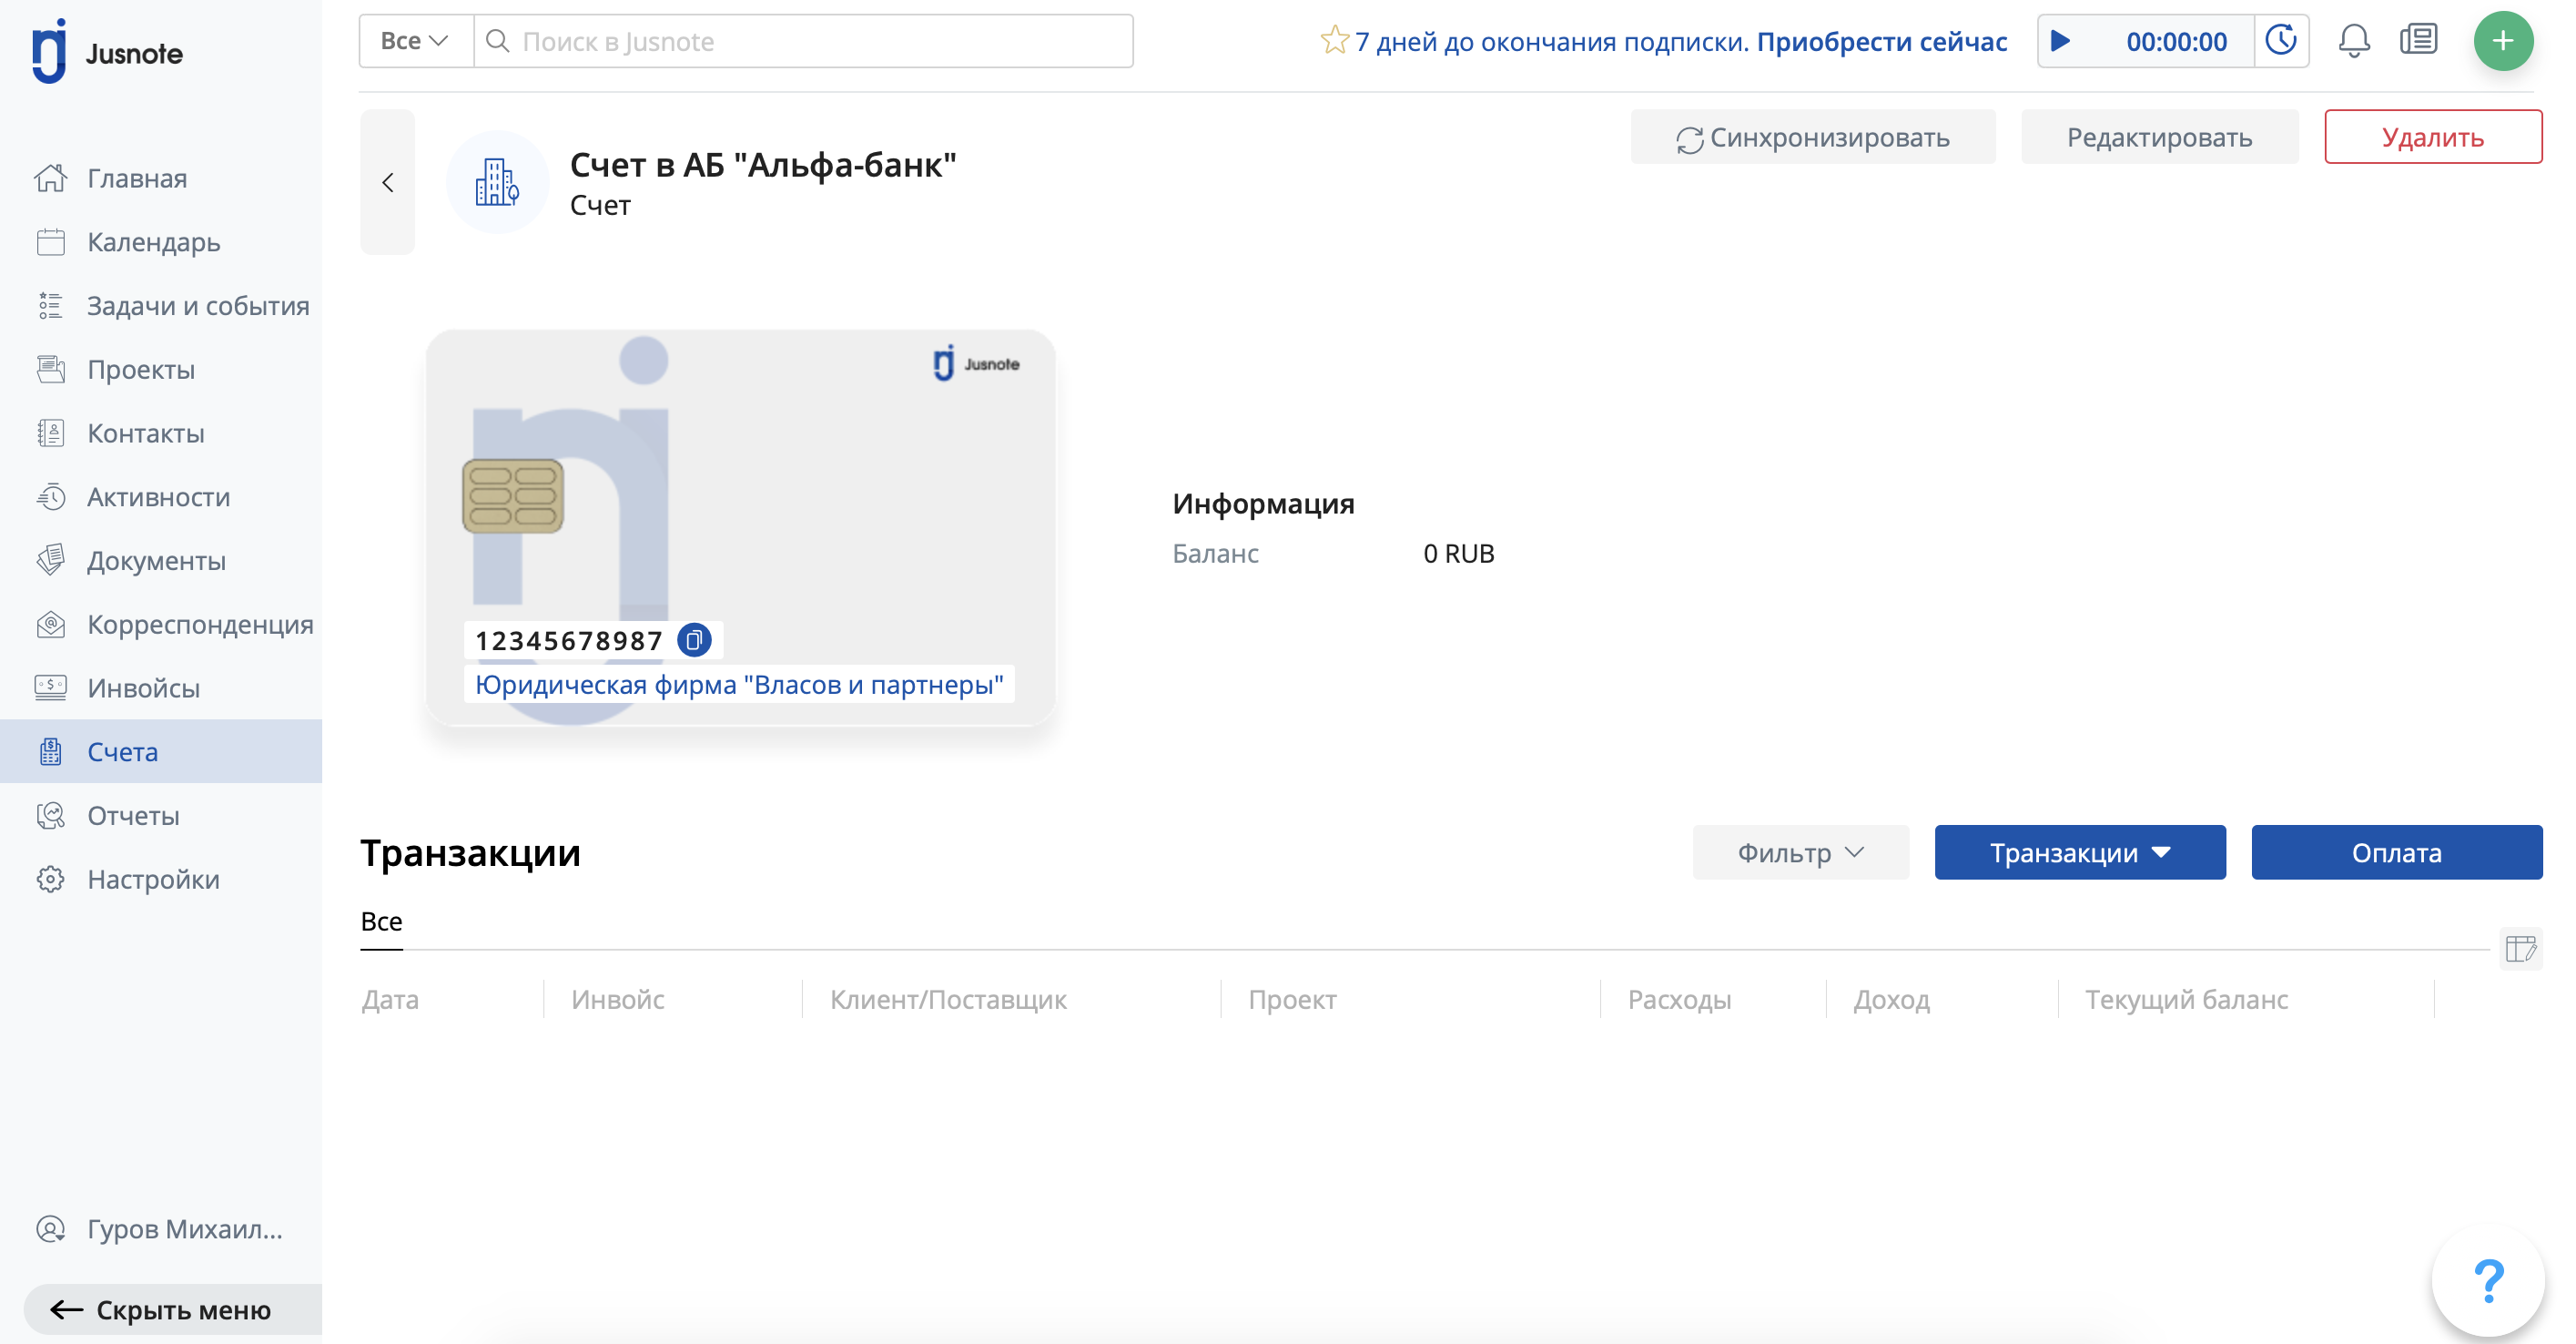2576x1344 pixels.
Task: Click the bank building account icon
Action: tap(497, 182)
